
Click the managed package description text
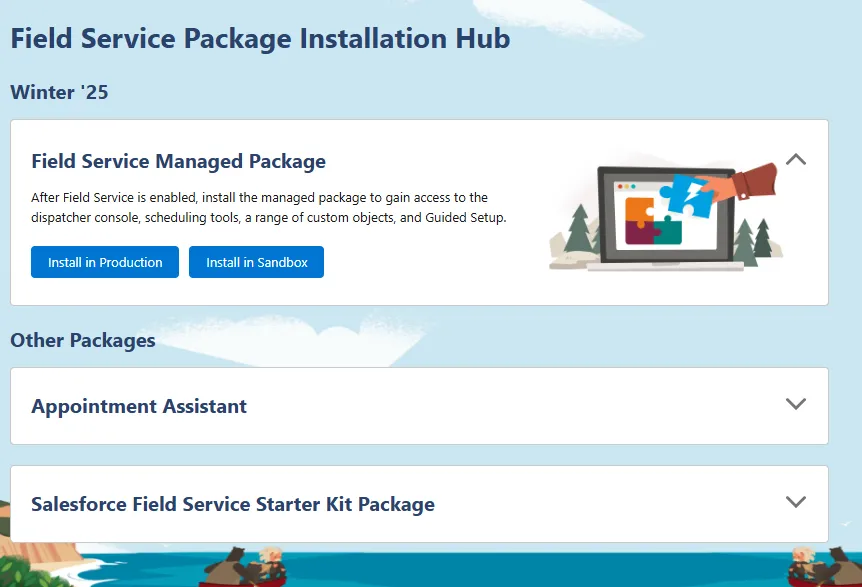268,207
